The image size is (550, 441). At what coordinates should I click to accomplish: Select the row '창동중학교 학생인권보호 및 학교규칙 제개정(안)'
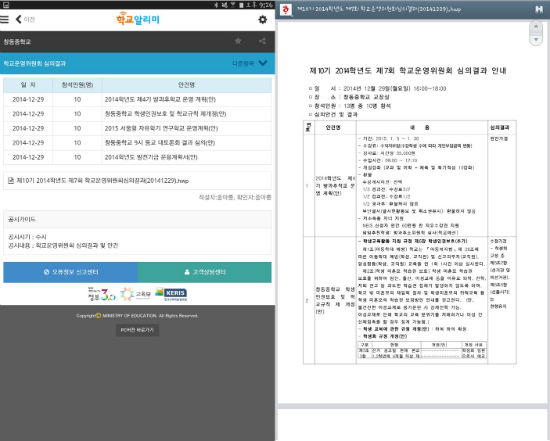point(138,114)
